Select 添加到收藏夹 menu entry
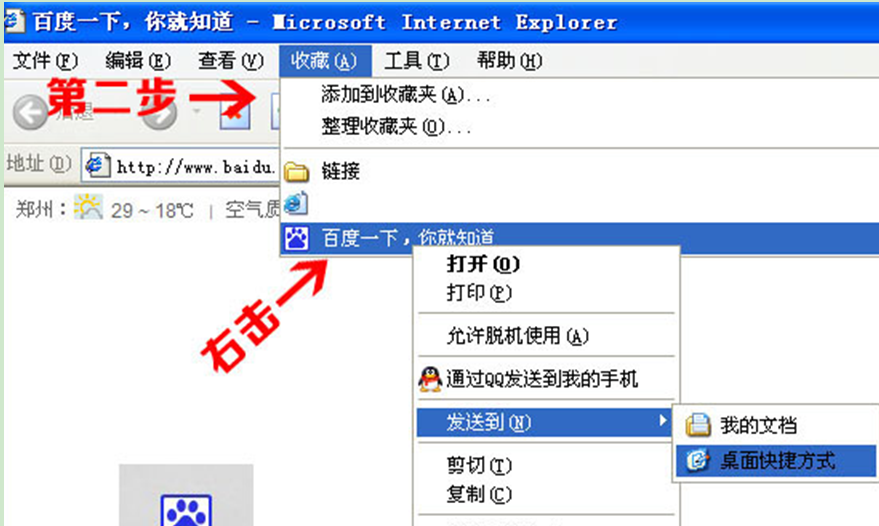 pyautogui.click(x=406, y=94)
